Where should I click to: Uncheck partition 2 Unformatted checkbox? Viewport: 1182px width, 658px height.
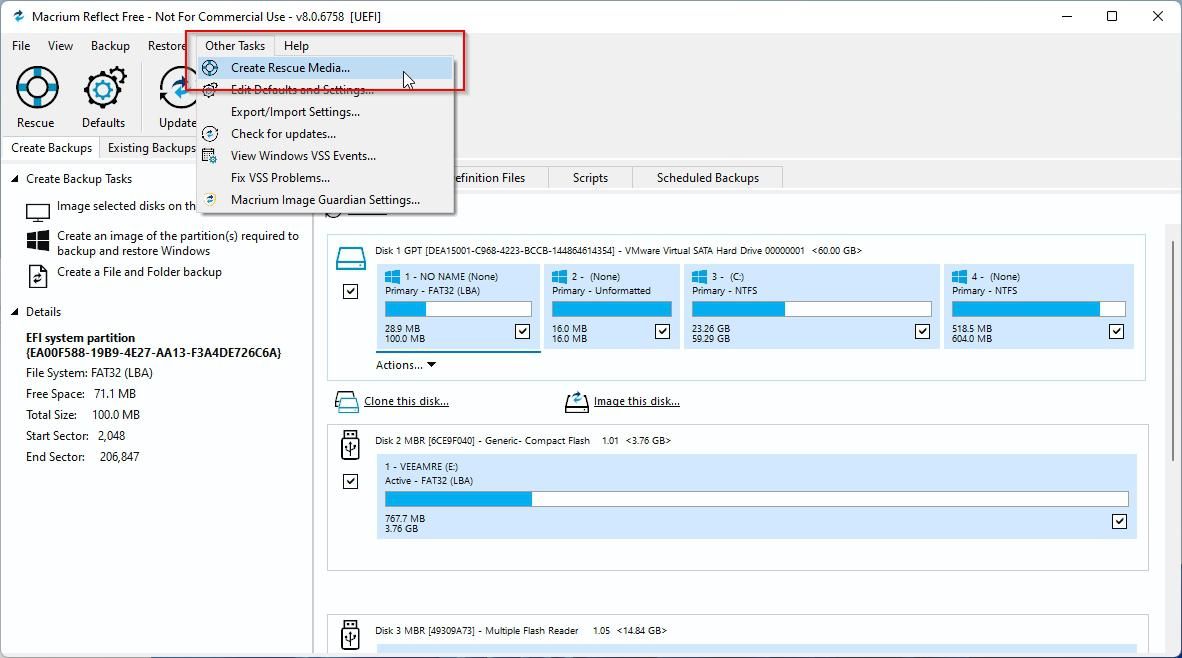click(x=663, y=332)
